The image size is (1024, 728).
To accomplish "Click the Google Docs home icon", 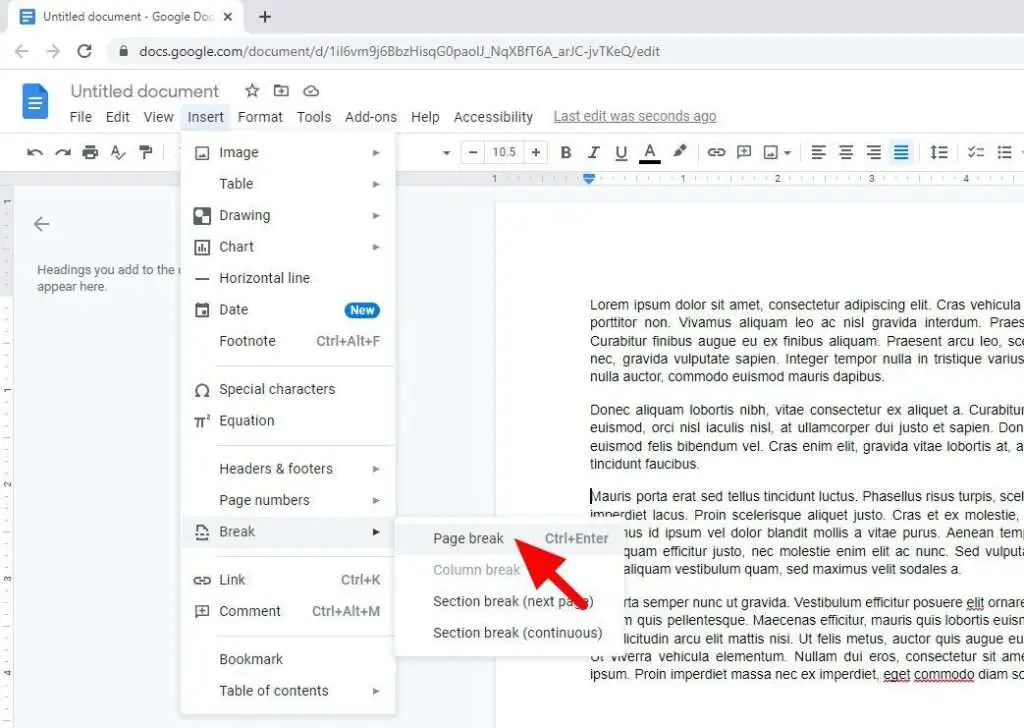I will (35, 101).
